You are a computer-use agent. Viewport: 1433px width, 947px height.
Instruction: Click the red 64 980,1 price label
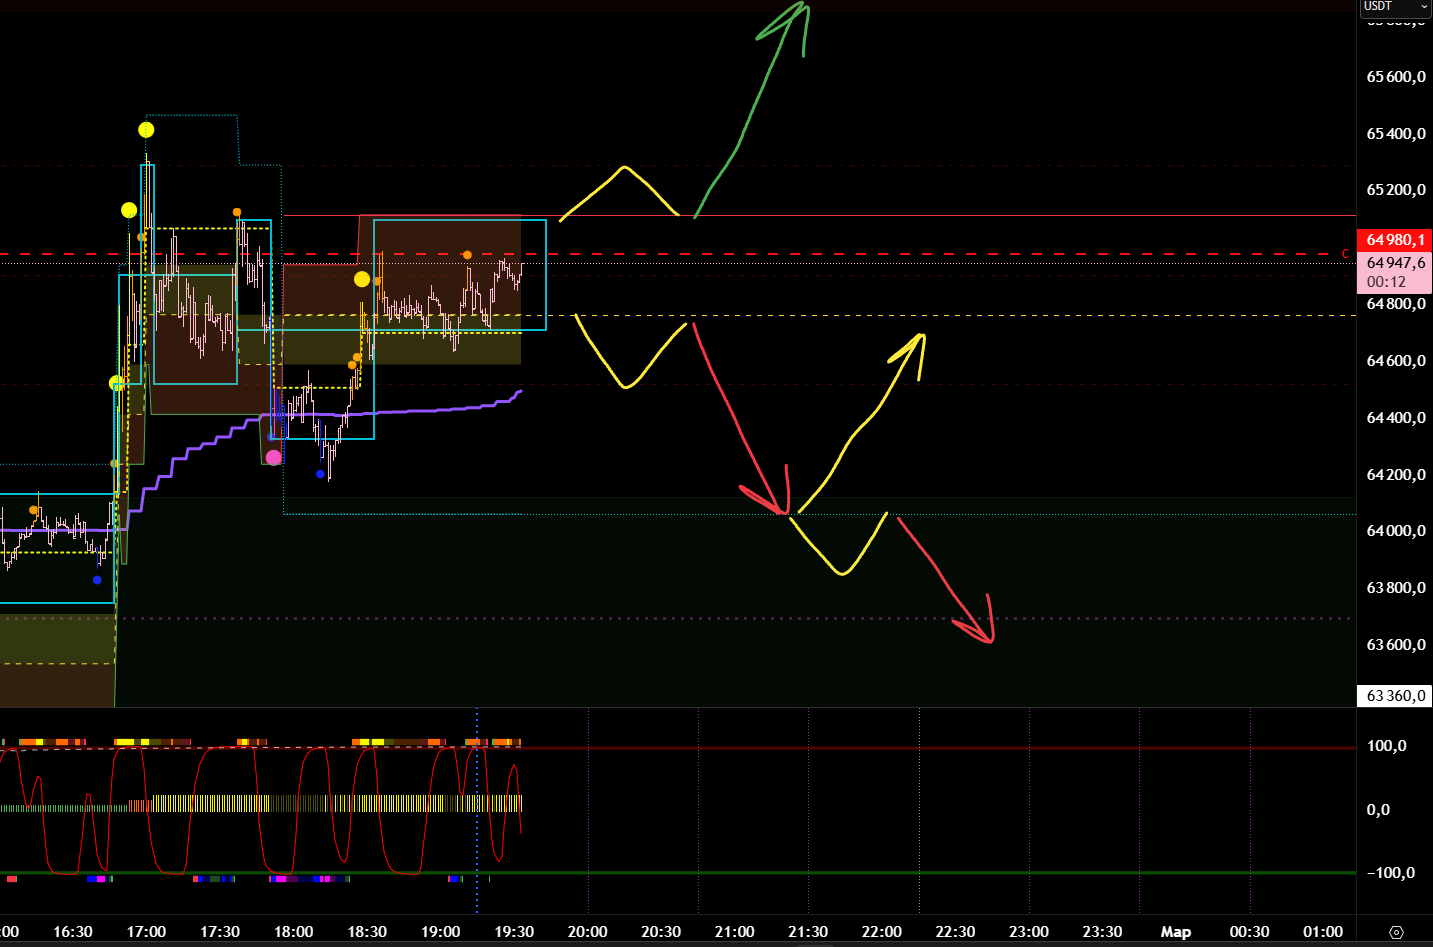click(1394, 240)
